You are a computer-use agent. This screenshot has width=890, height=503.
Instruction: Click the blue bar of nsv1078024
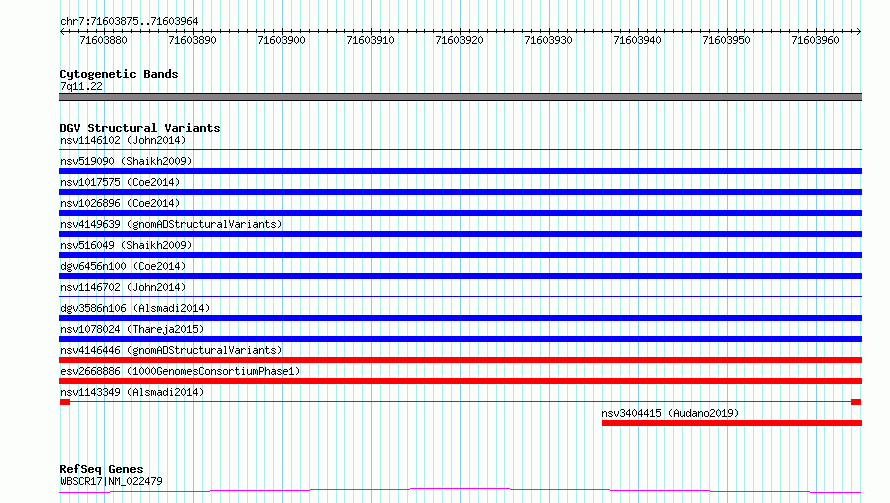tap(460, 339)
